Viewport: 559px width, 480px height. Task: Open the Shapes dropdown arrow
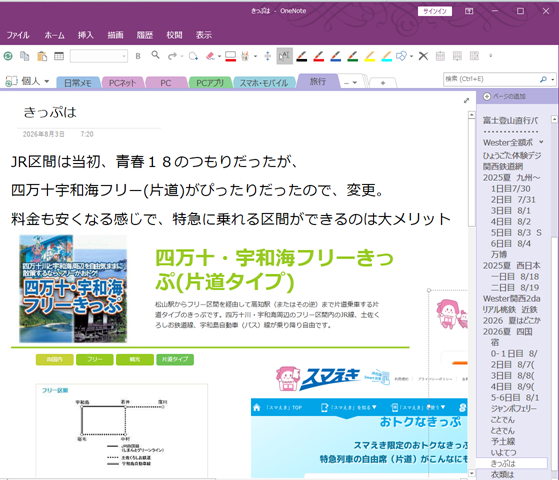click(411, 56)
